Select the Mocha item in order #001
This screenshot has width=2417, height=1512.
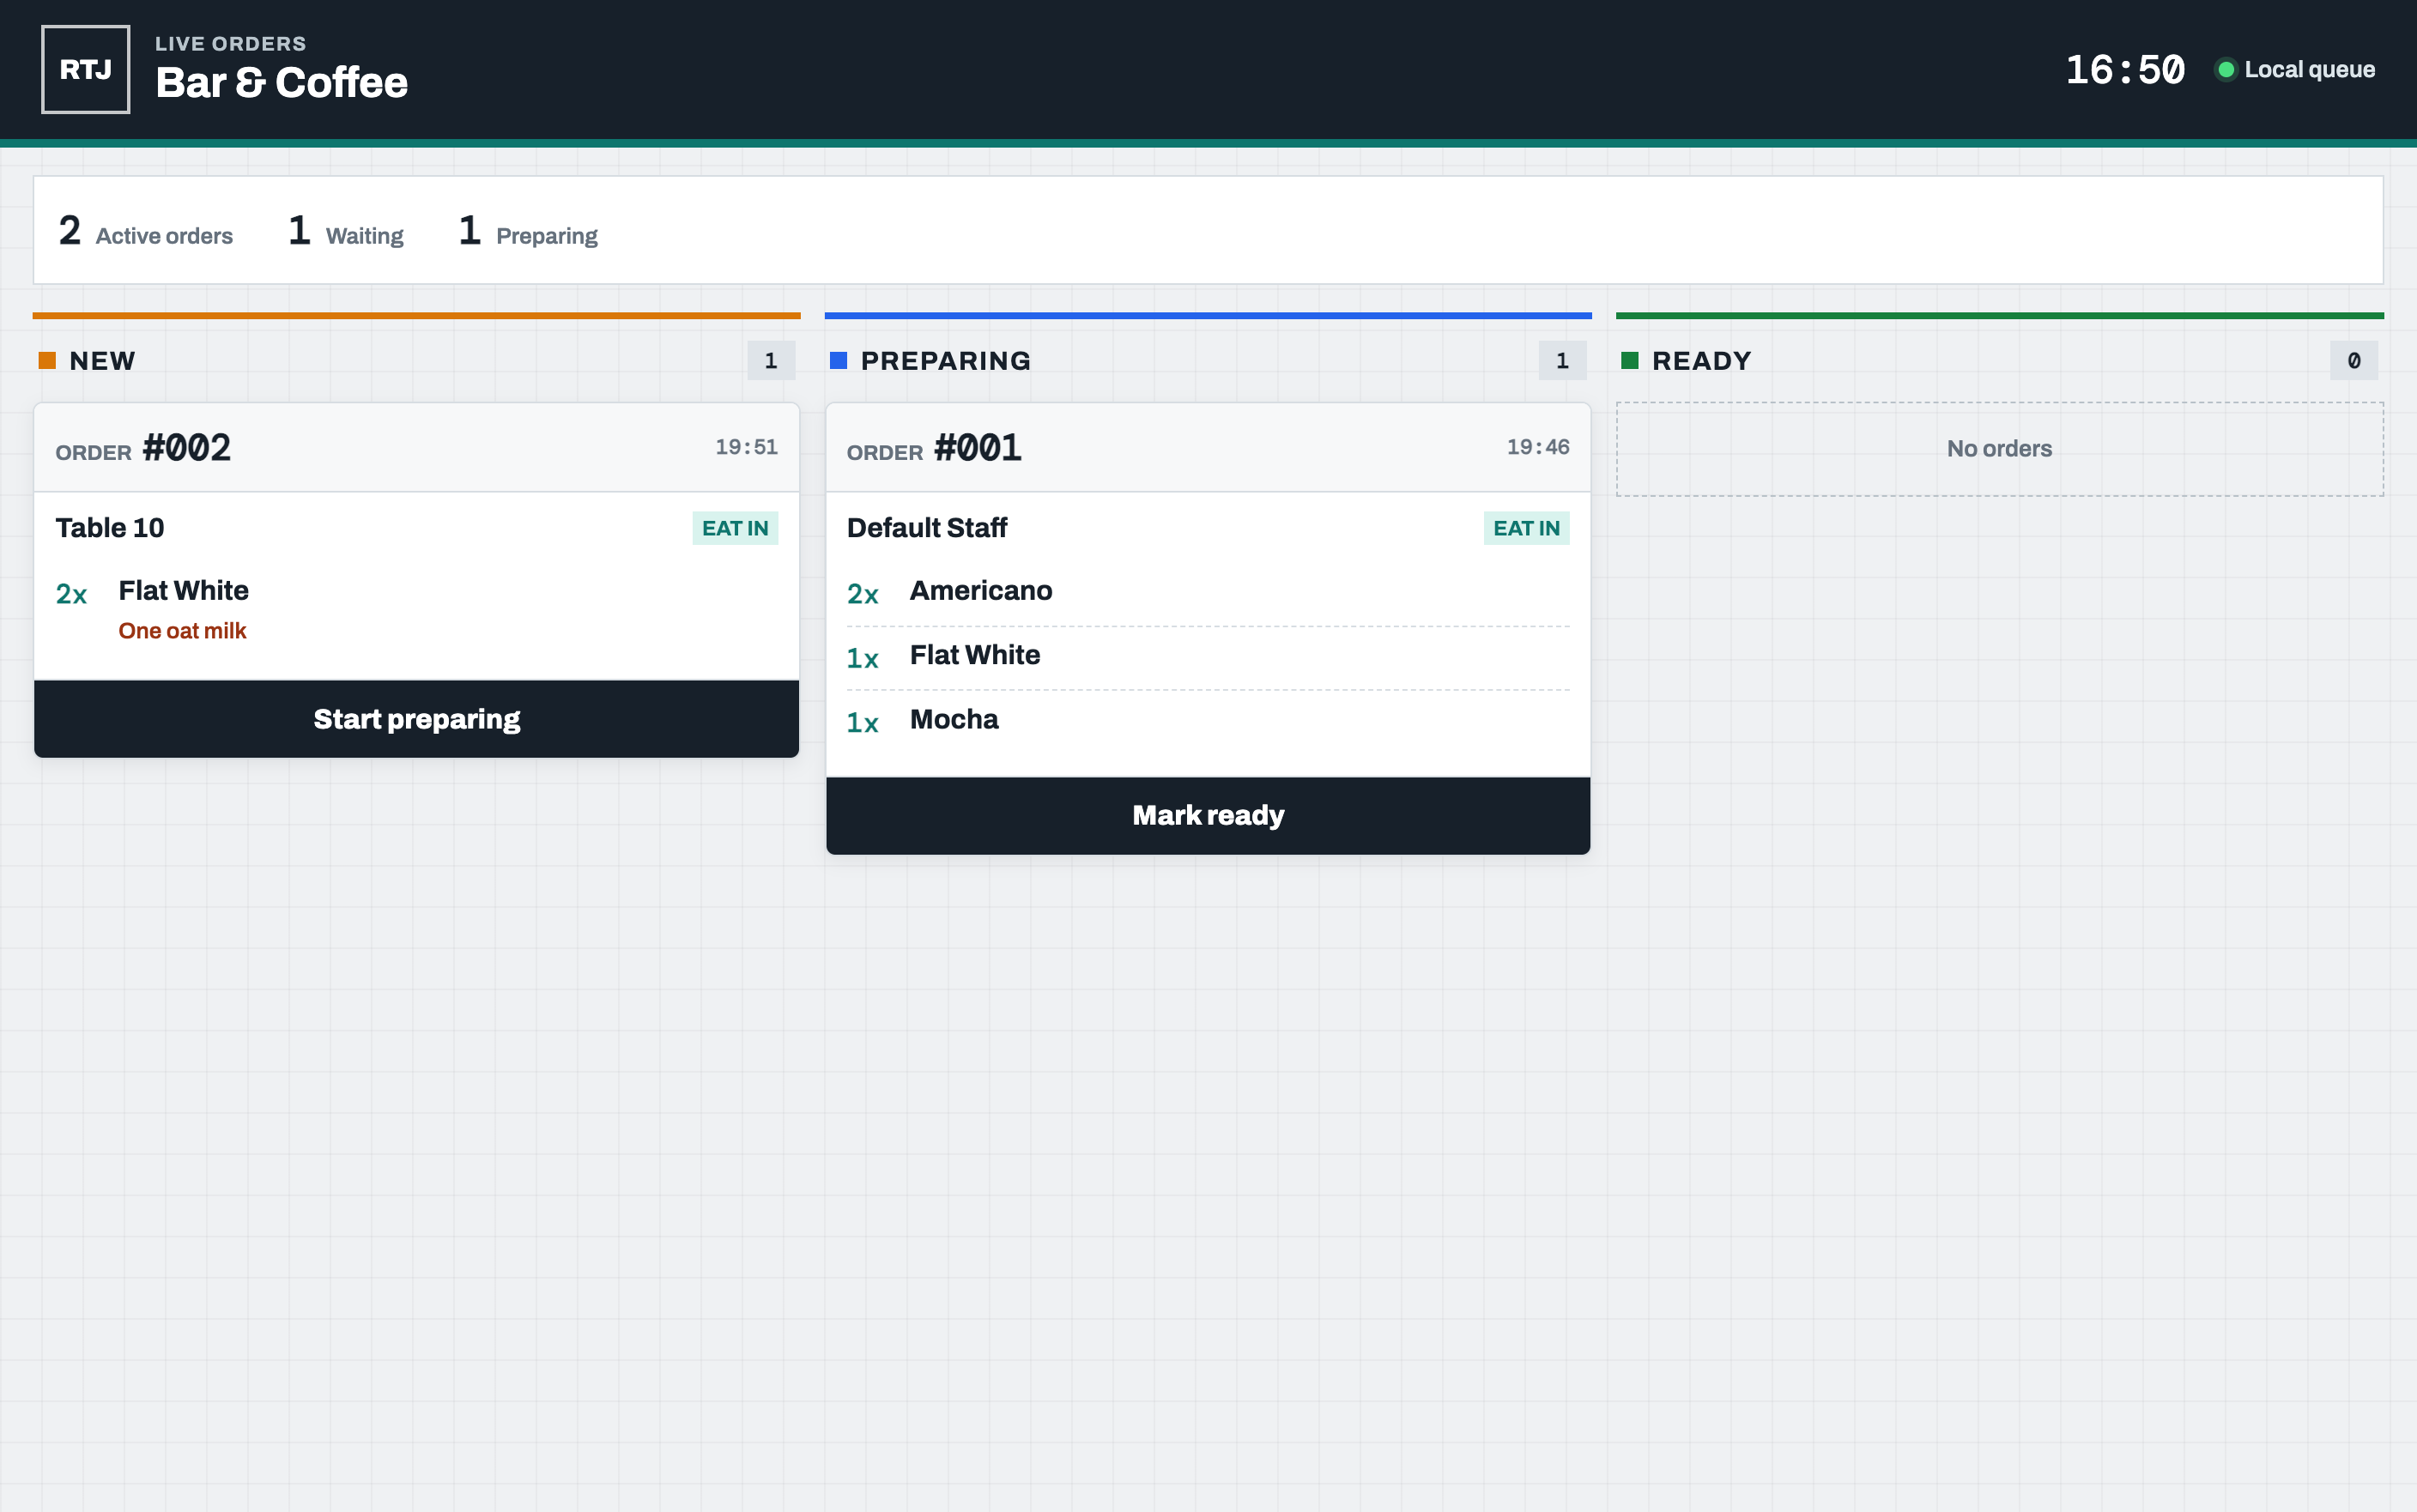954,719
